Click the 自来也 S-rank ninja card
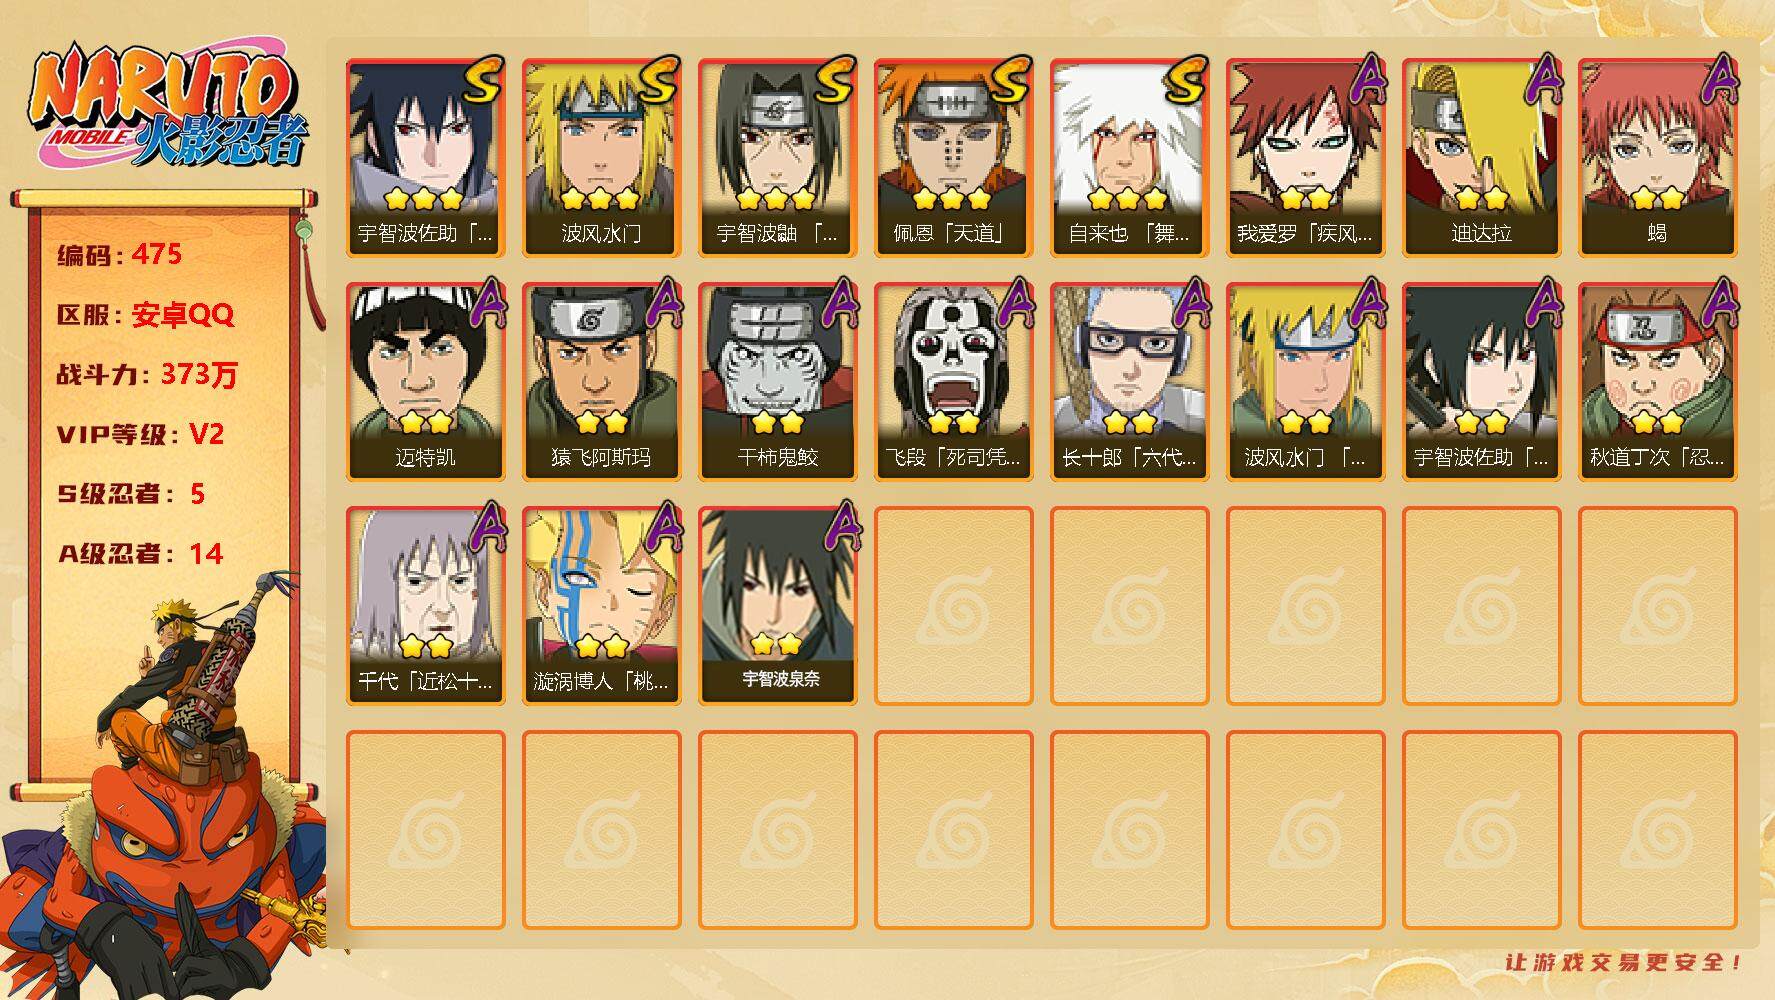This screenshot has height=1000, width=1775. pyautogui.click(x=1129, y=158)
